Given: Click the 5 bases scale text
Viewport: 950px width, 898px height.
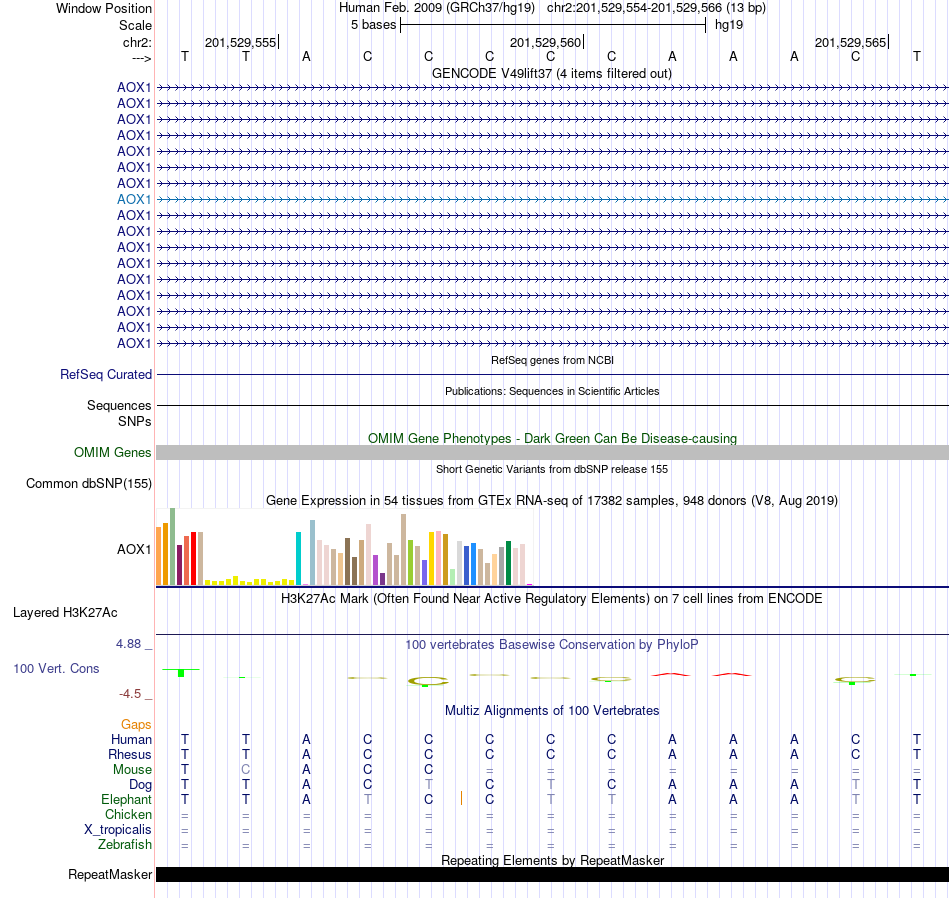Looking at the screenshot, I should pos(373,25).
